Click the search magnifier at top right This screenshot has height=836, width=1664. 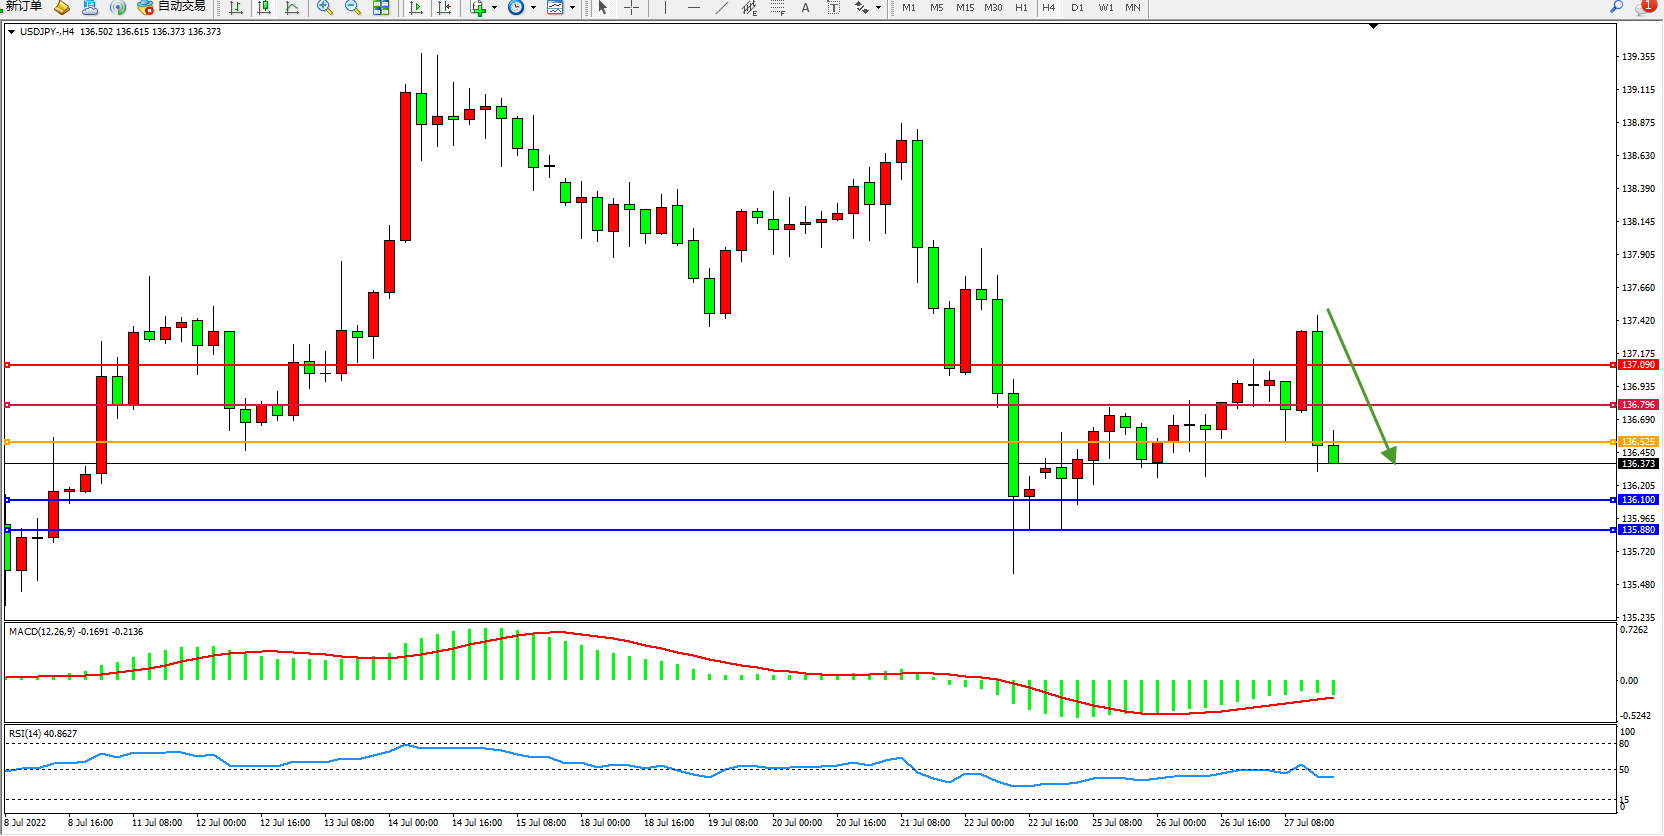click(x=1616, y=7)
